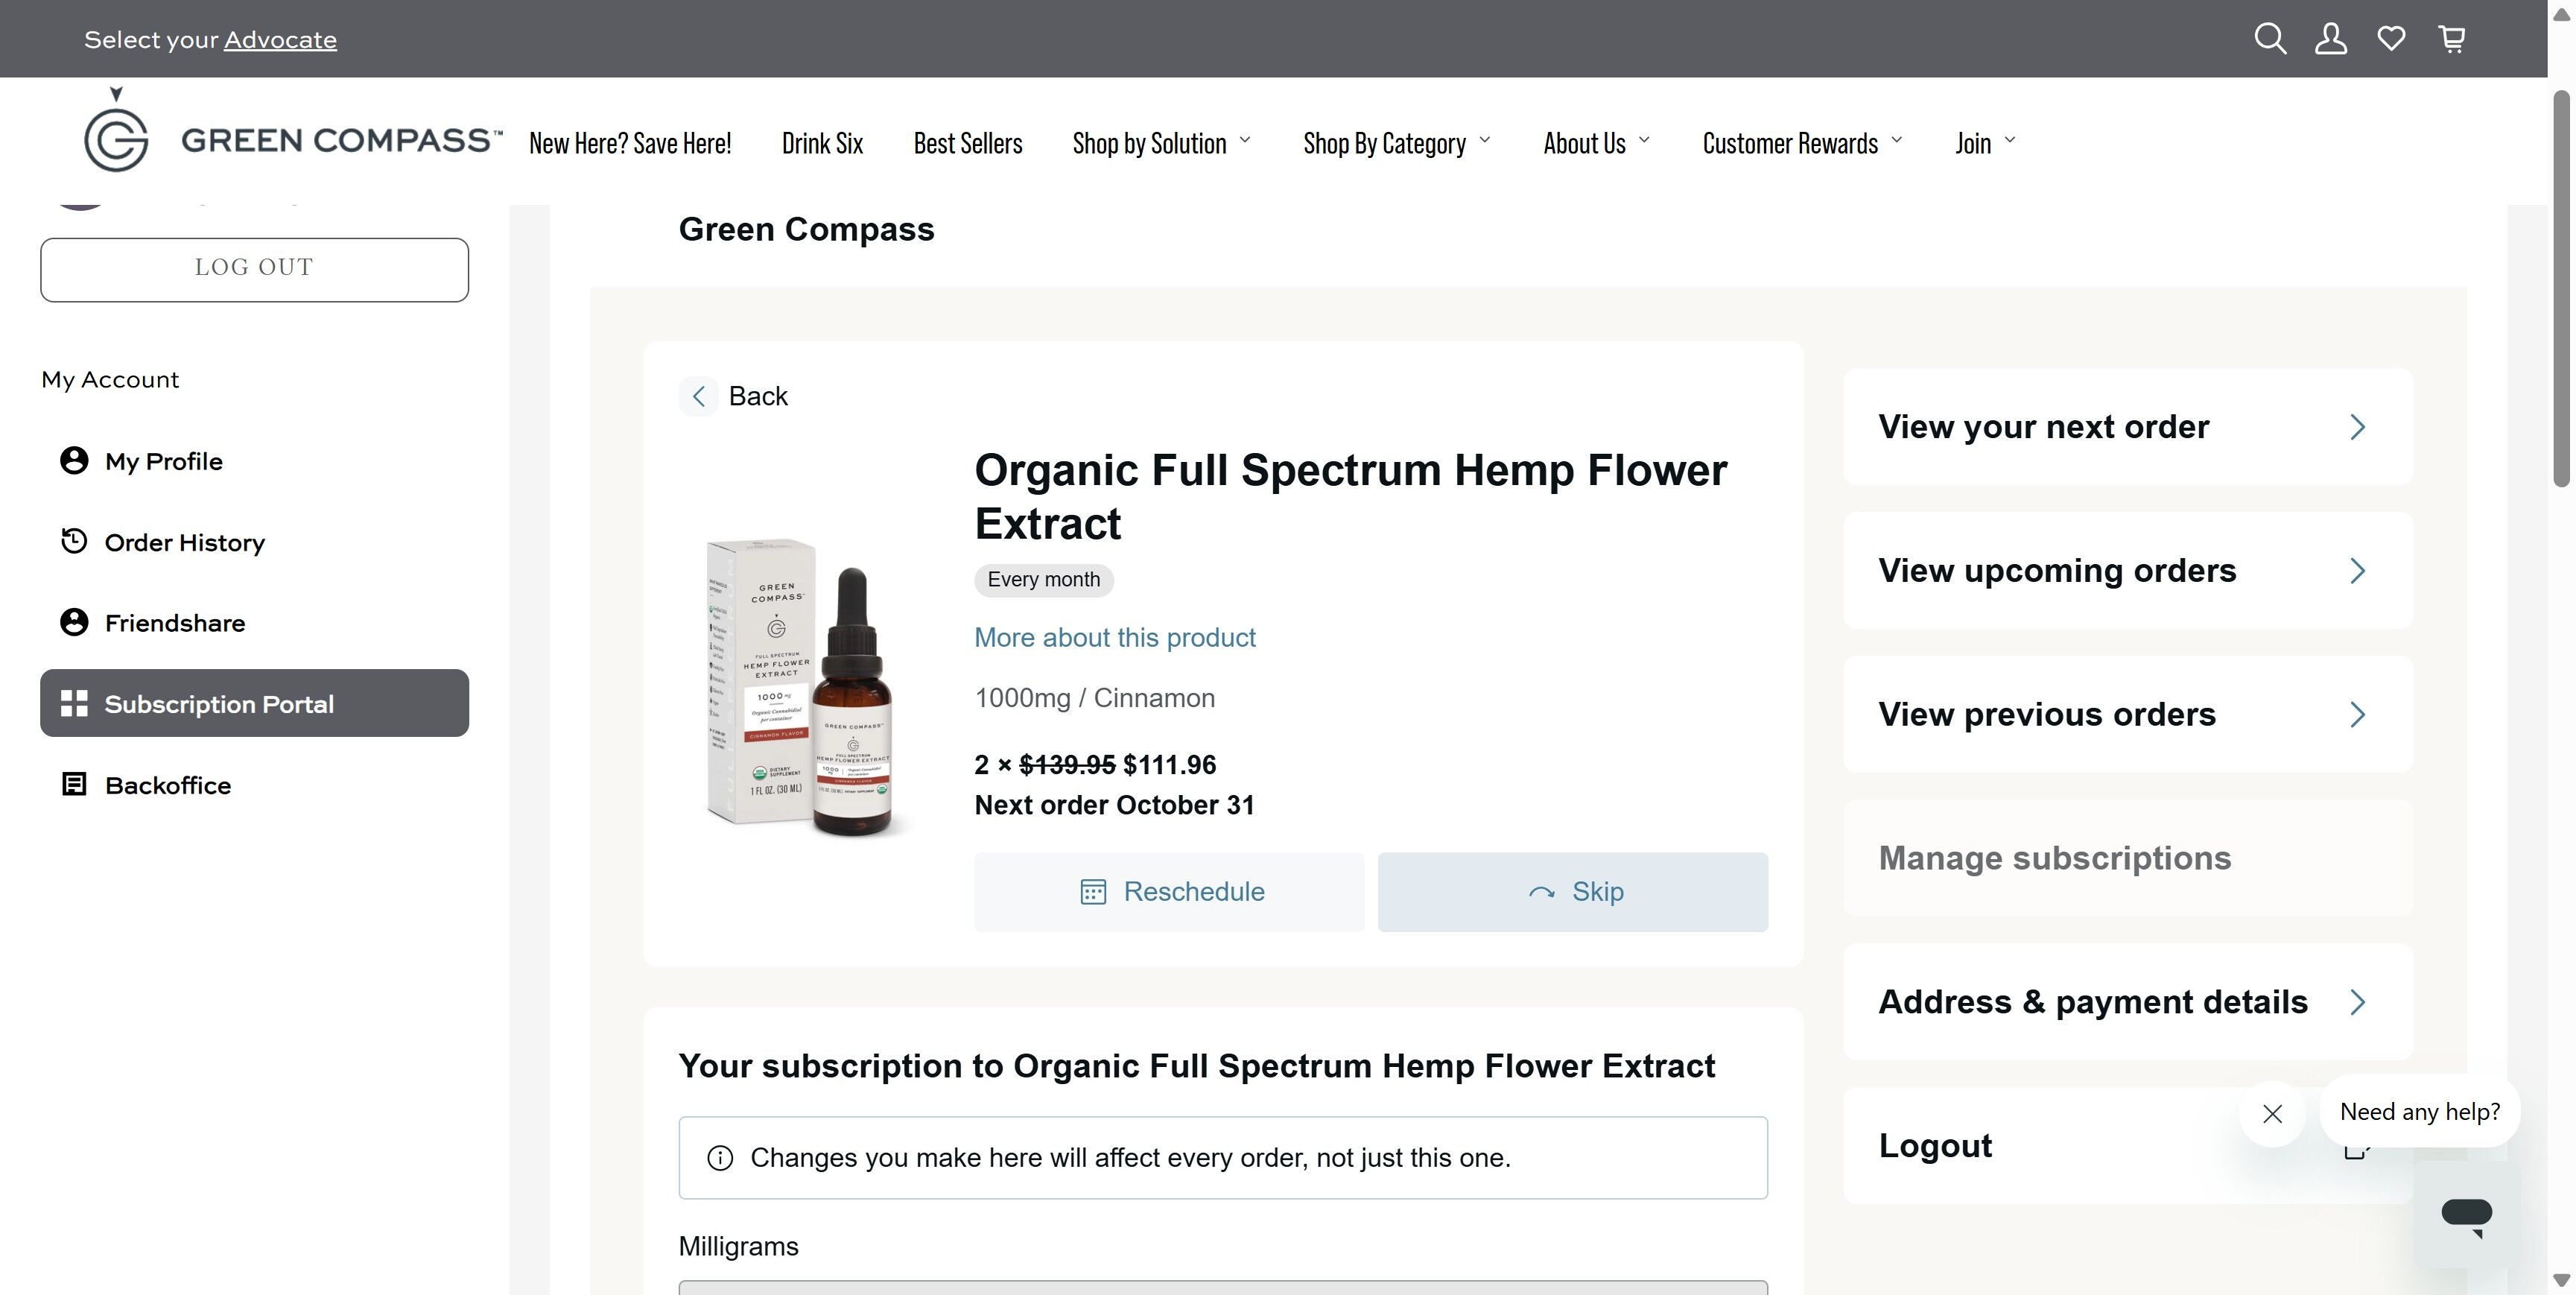Screen dimensions: 2576x1295
Task: Click the Green Compass logo
Action: tap(293, 132)
